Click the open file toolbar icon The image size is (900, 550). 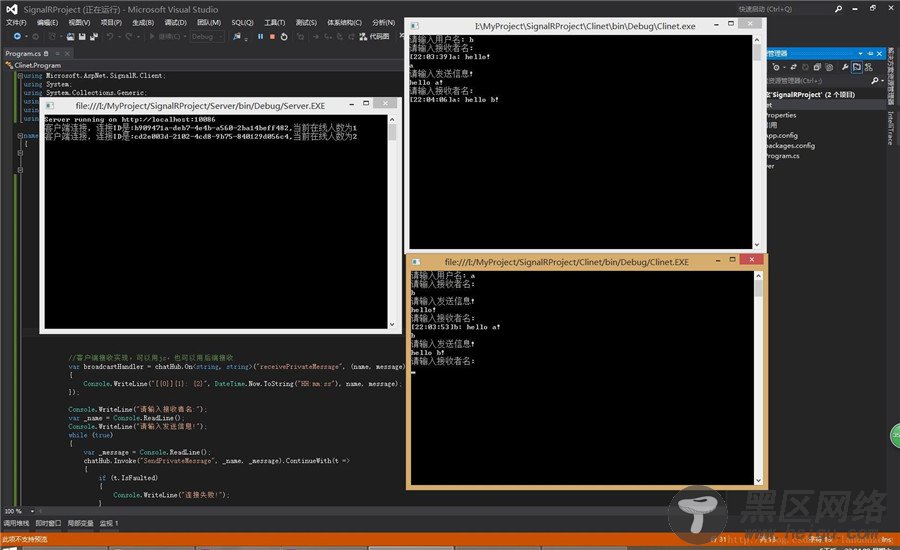point(70,36)
